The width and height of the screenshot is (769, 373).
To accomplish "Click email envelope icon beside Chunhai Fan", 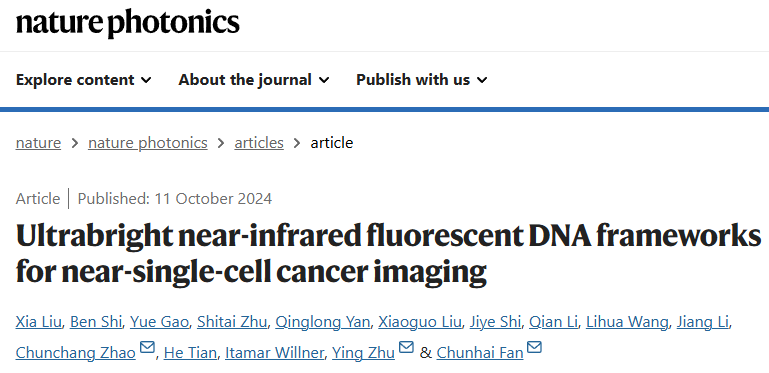I will click(x=535, y=348).
